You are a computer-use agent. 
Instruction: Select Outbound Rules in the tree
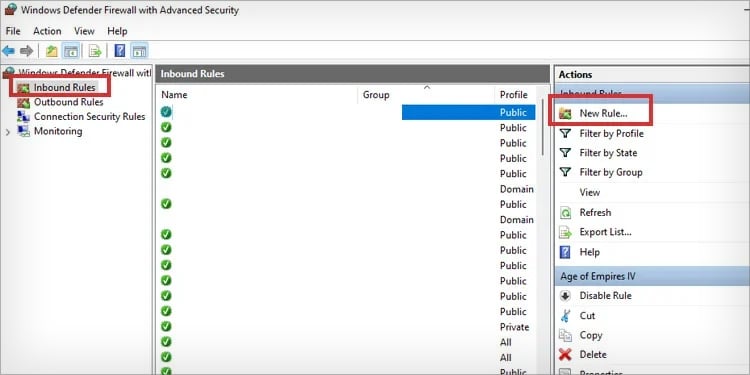pyautogui.click(x=68, y=102)
